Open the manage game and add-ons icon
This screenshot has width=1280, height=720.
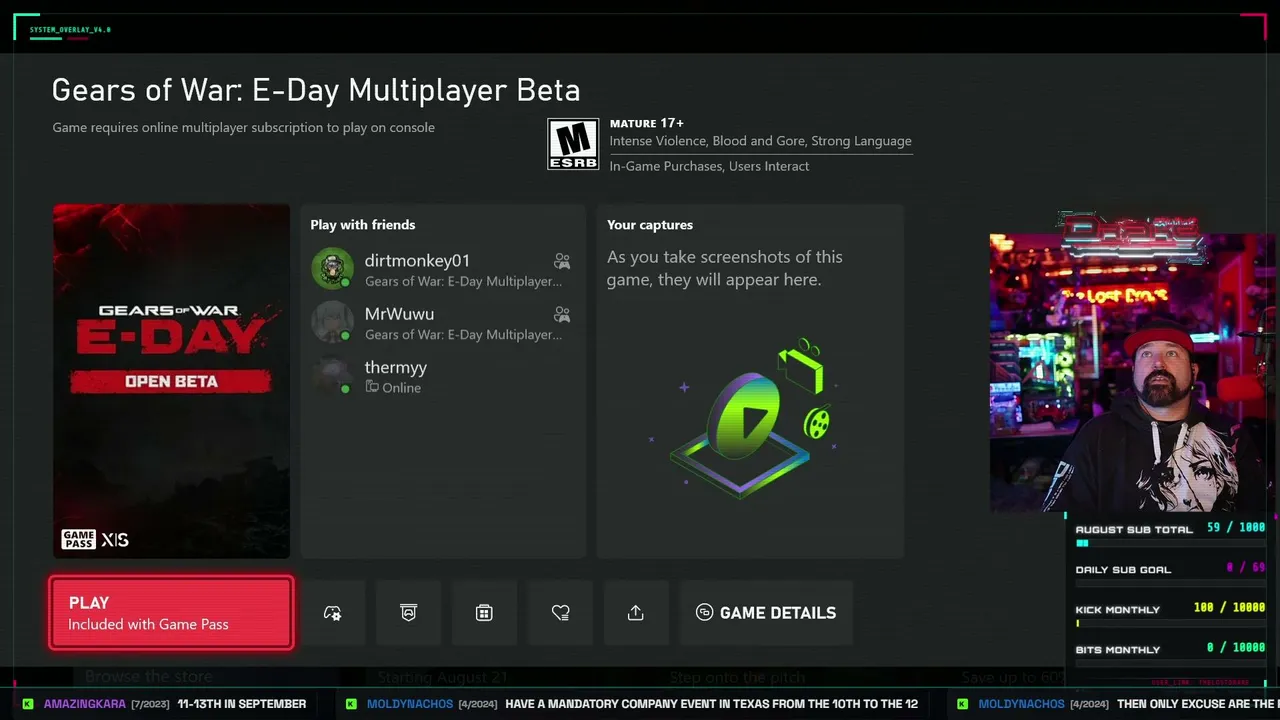(333, 613)
